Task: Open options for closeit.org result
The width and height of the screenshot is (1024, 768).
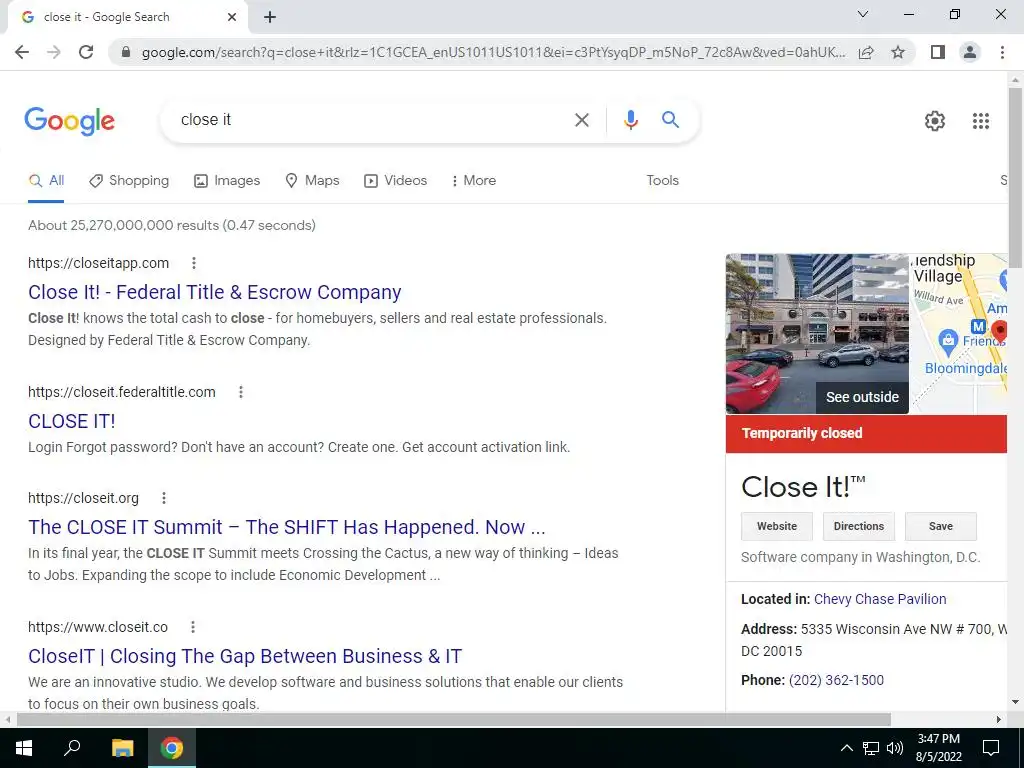Action: (163, 498)
